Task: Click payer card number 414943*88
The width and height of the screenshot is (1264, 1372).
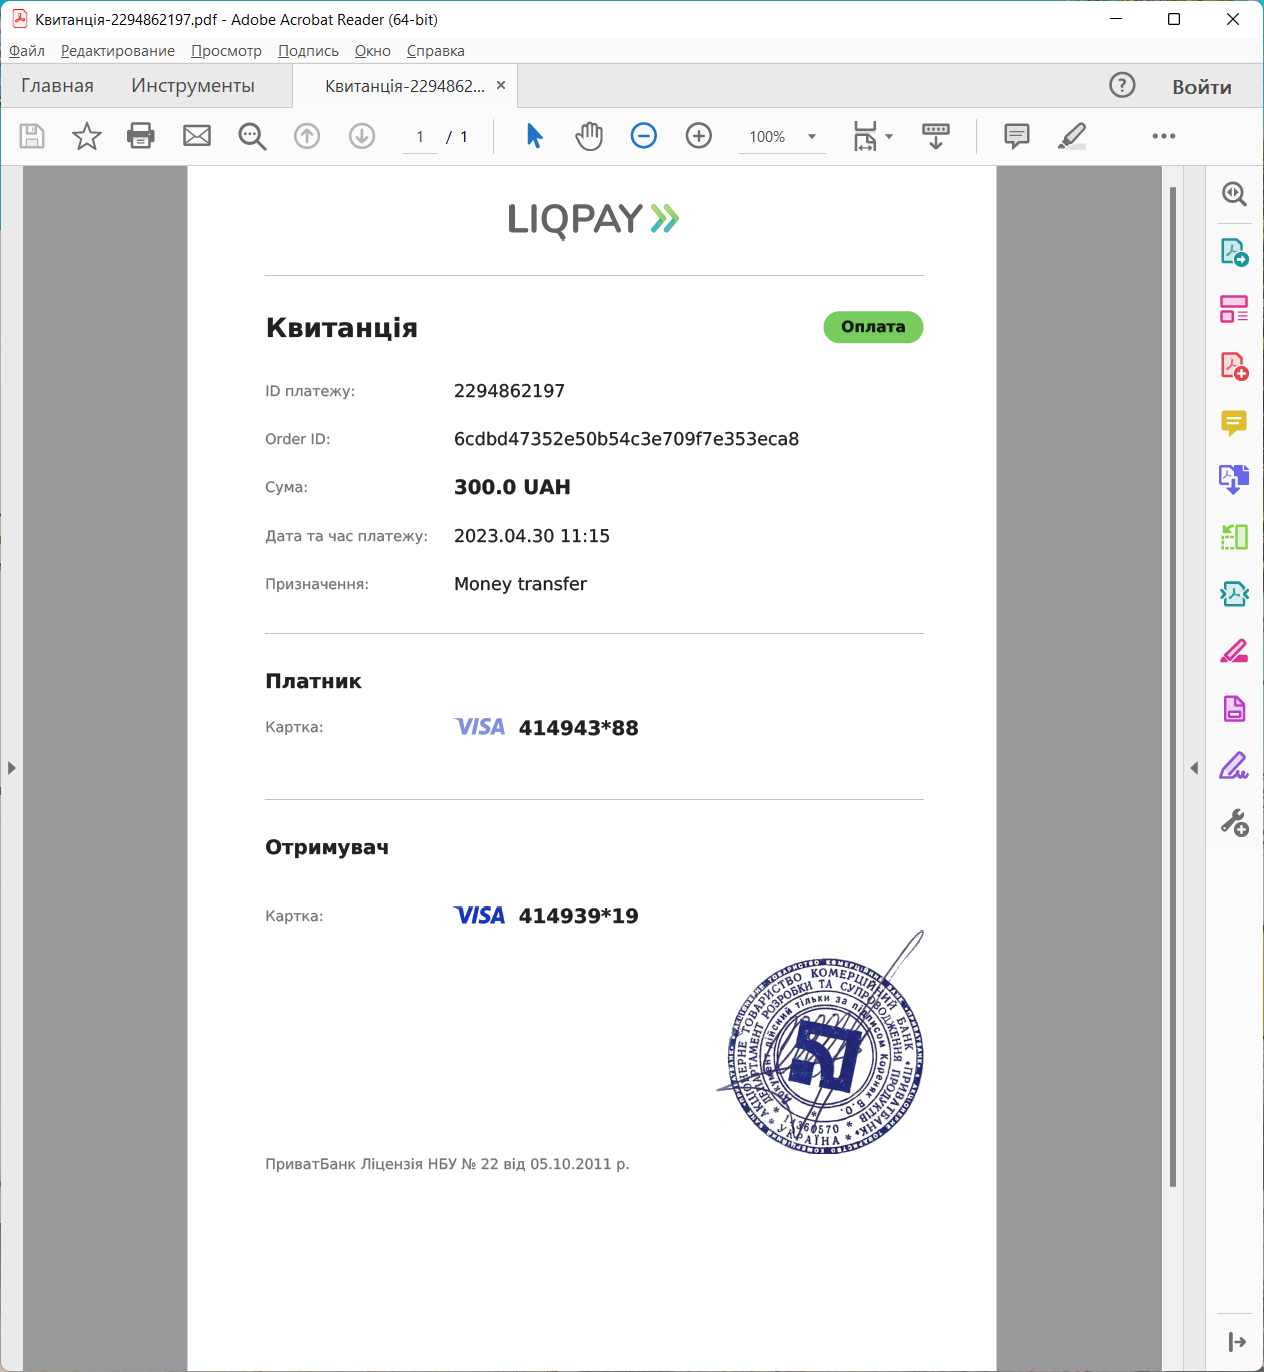Action: (x=578, y=728)
